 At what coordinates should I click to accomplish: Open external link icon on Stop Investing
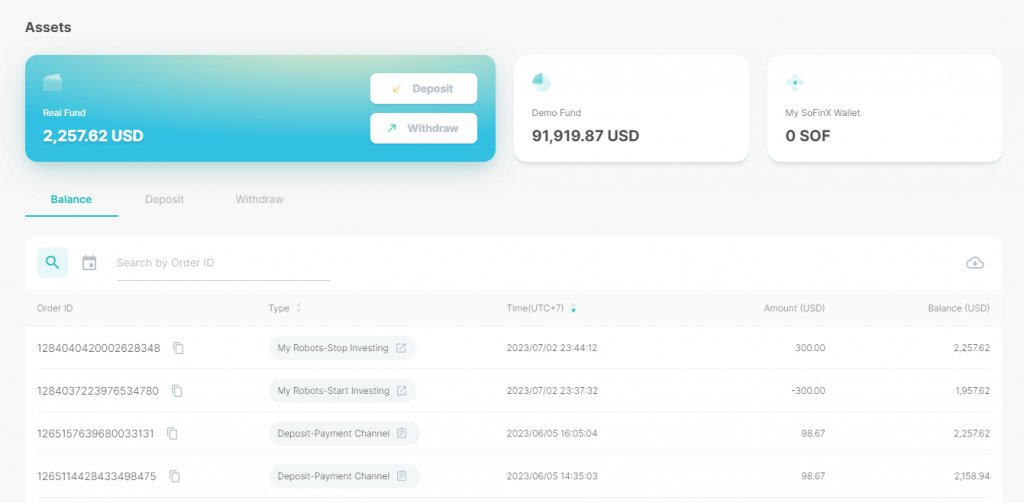401,348
